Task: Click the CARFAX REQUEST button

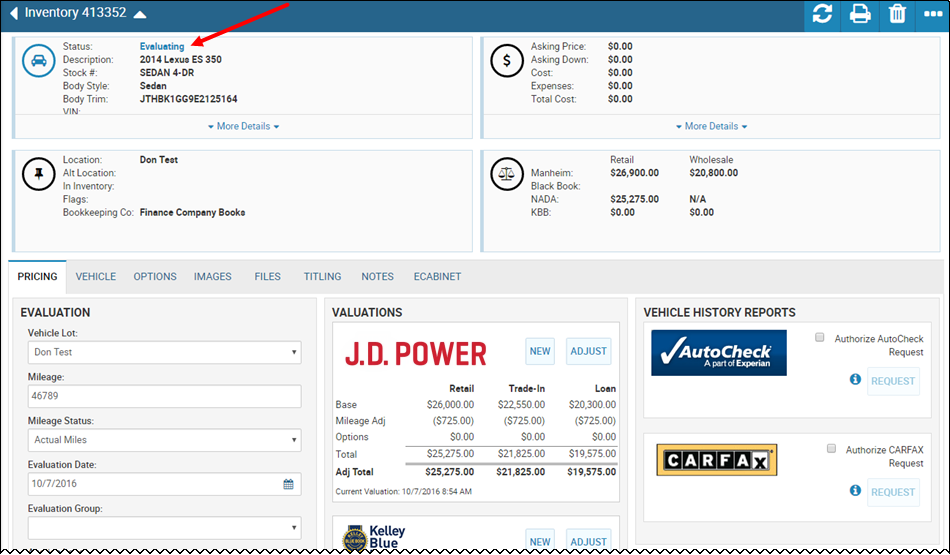Action: click(x=893, y=492)
